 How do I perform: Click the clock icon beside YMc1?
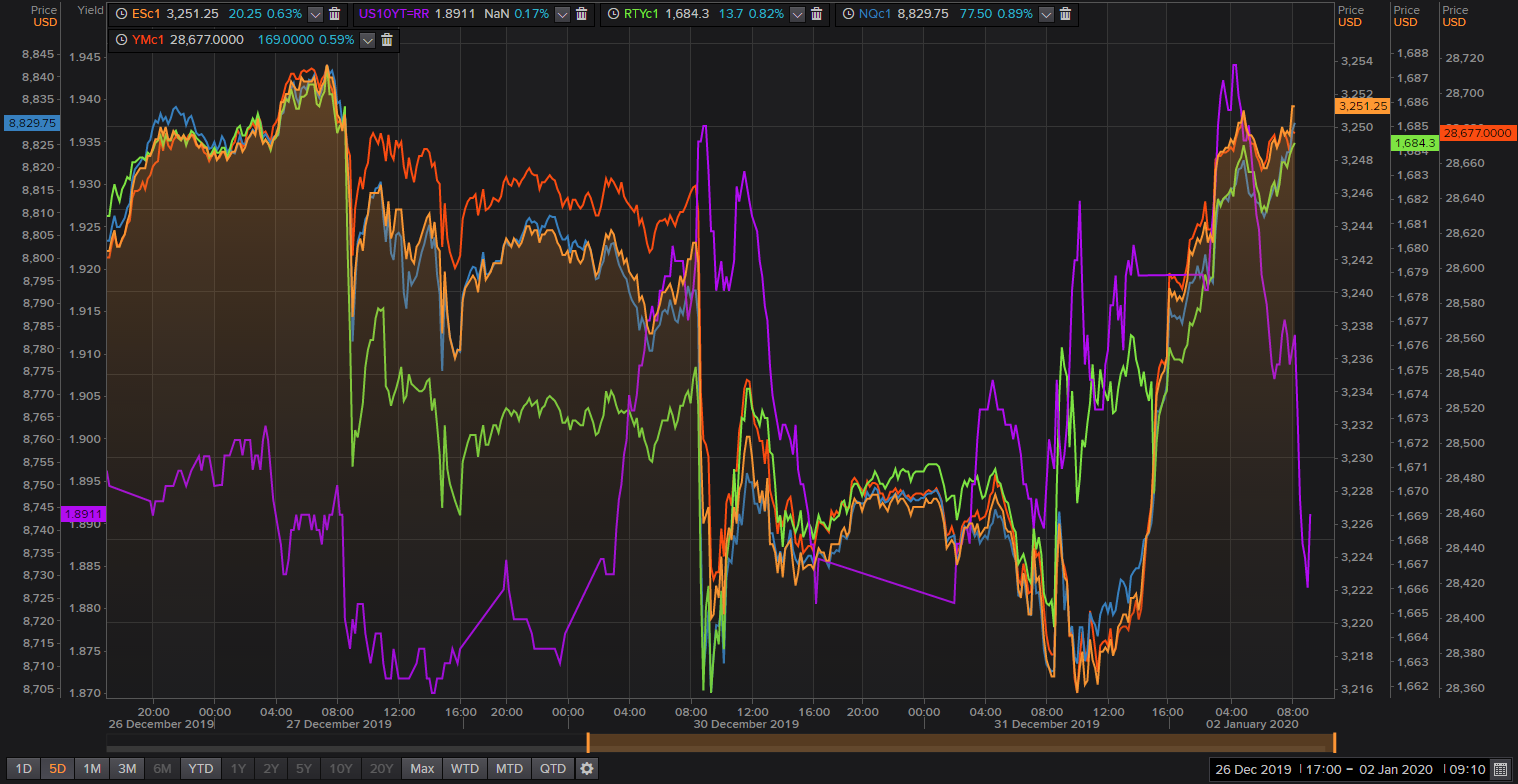(x=120, y=40)
